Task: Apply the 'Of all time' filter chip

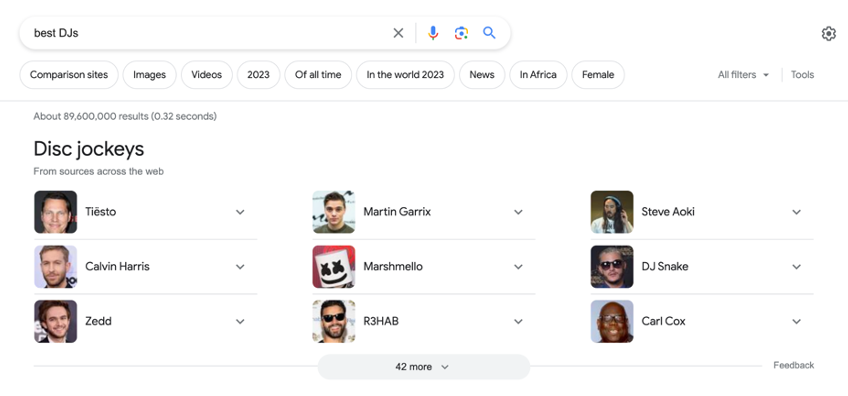Action: [318, 75]
